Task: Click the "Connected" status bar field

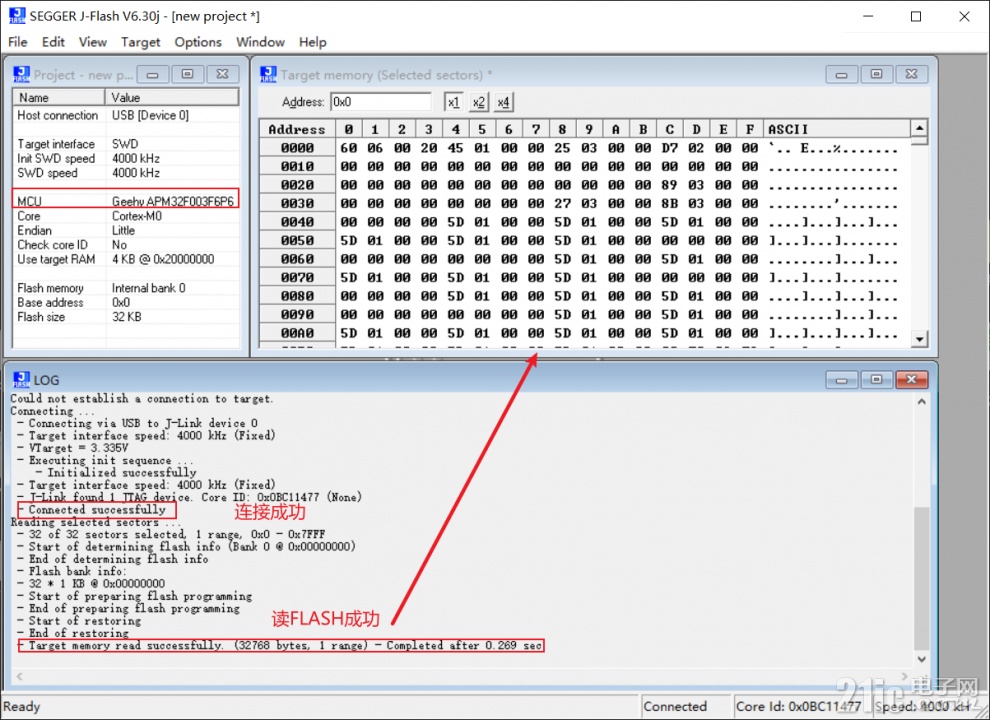Action: click(686, 706)
